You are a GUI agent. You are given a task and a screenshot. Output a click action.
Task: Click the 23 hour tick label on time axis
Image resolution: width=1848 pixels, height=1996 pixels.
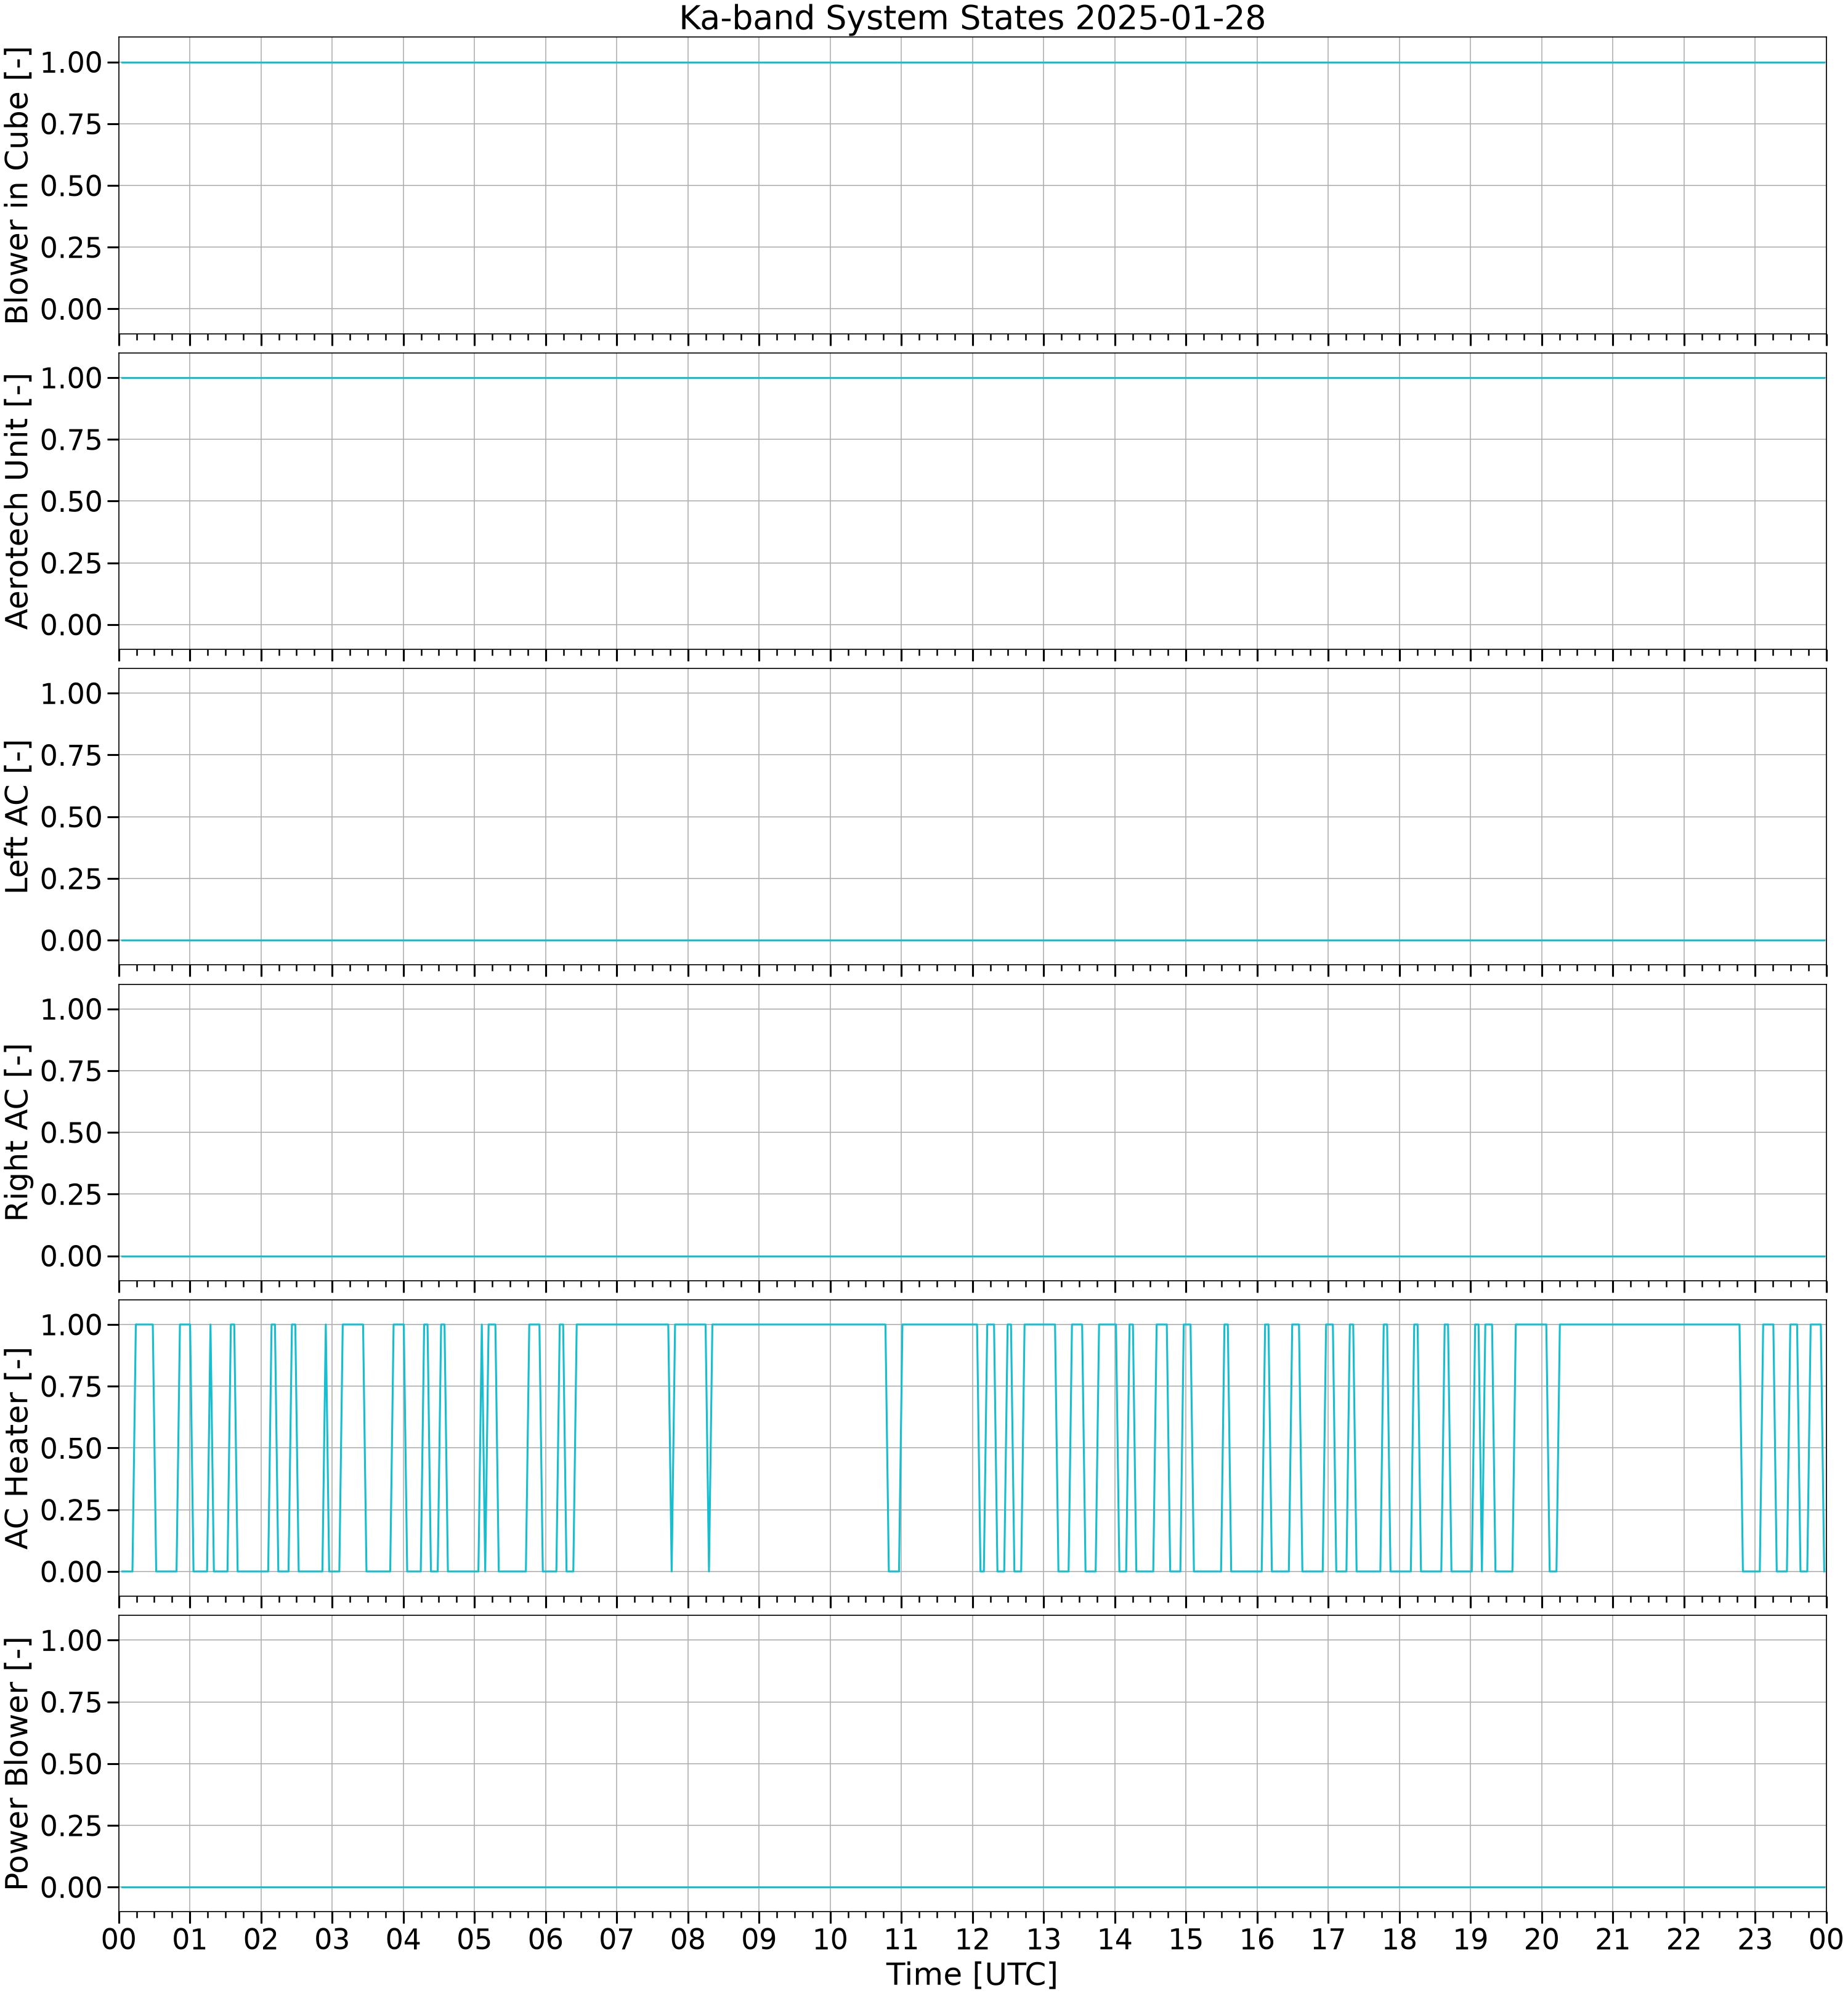1755,1939
